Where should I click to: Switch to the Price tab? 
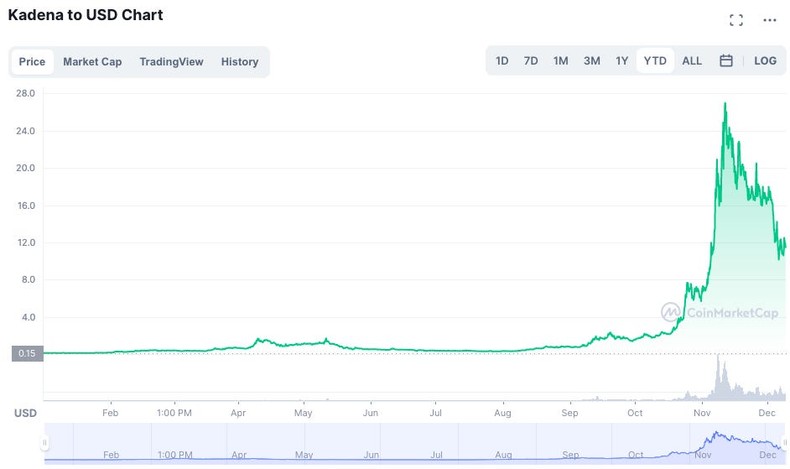[x=32, y=62]
